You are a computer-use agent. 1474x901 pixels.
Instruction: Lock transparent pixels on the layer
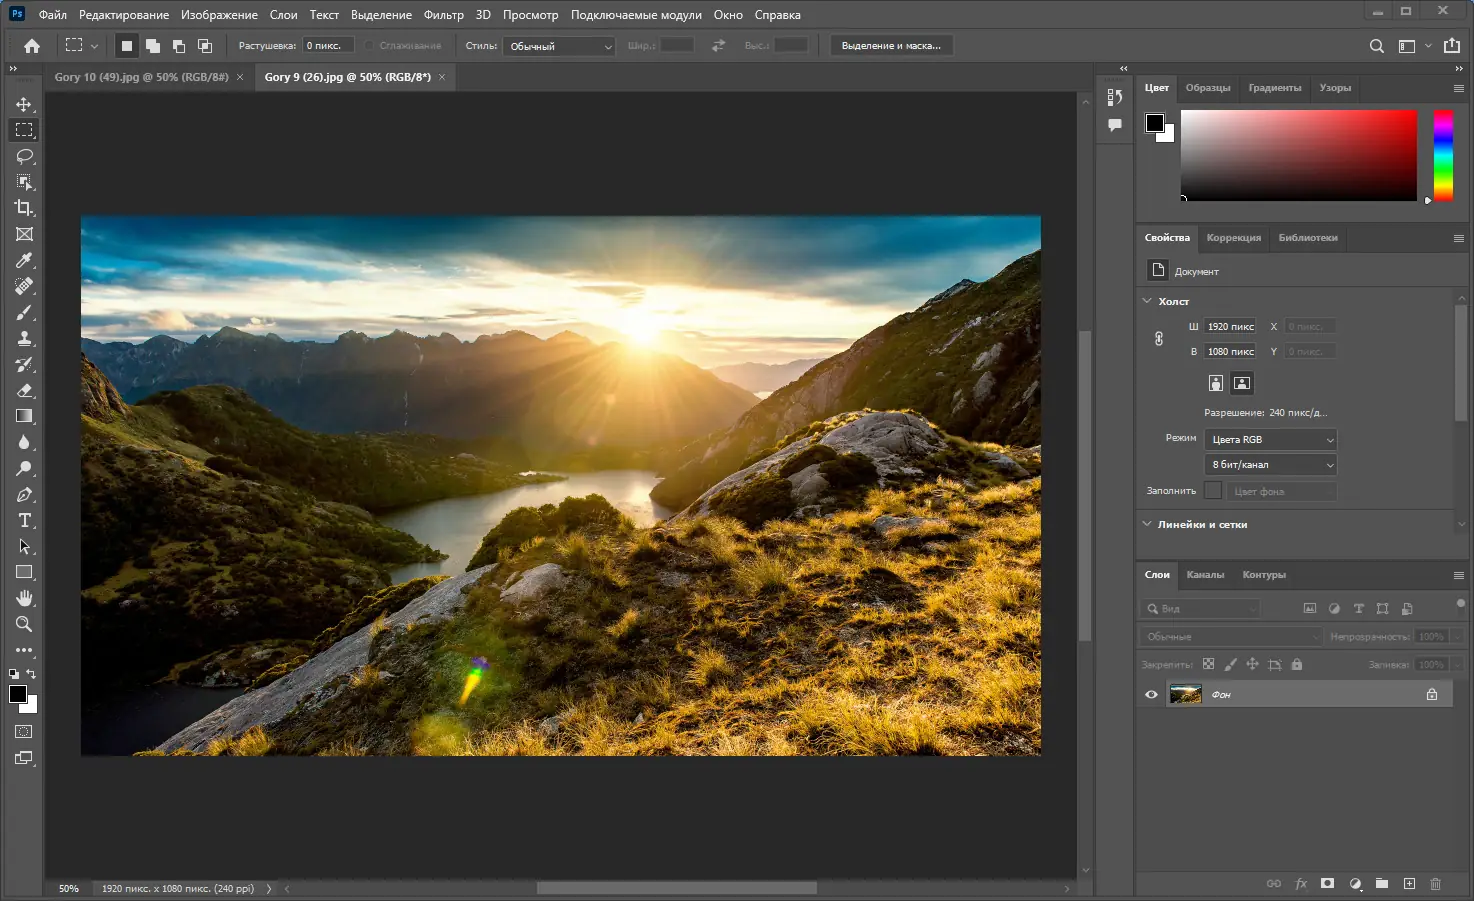(1208, 663)
